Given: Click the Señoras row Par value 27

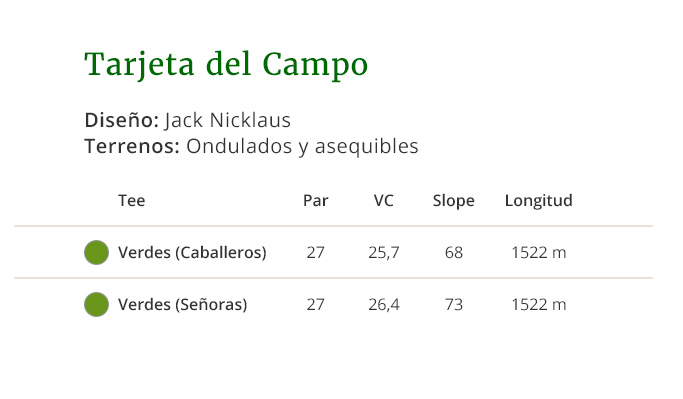Looking at the screenshot, I should 315,304.
